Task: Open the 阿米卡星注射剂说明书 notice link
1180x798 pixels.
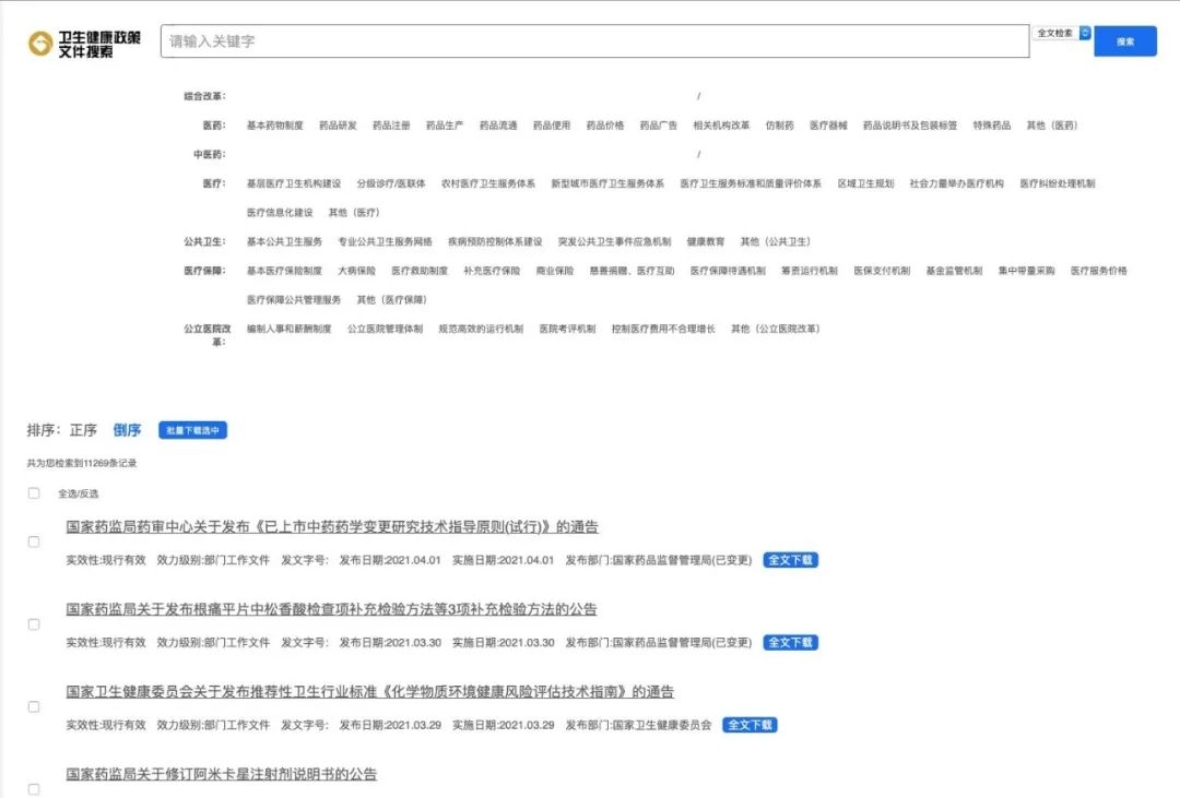Action: pyautogui.click(x=221, y=774)
